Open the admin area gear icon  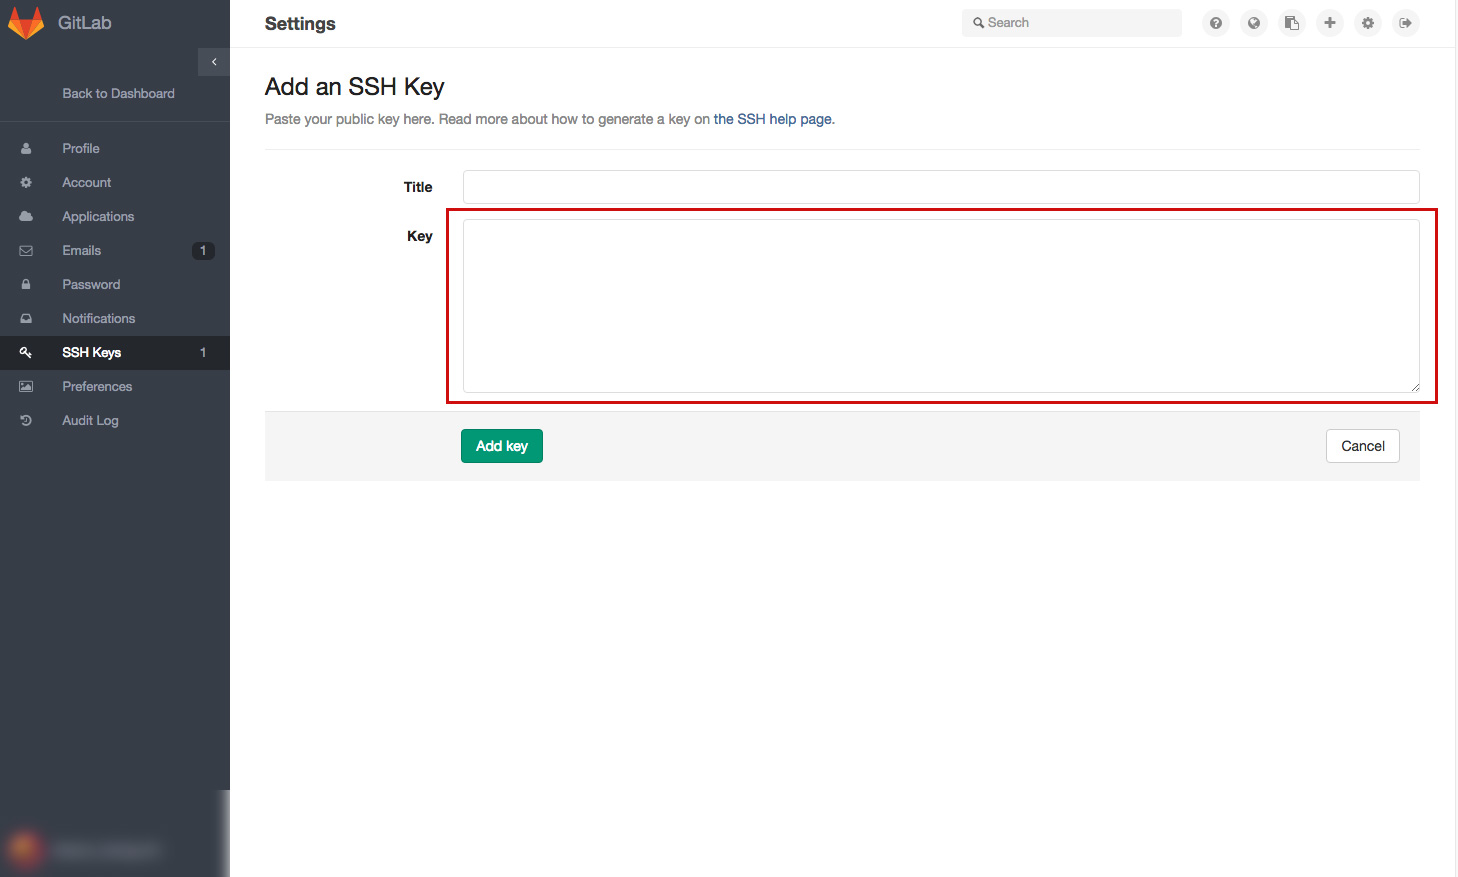click(1368, 22)
